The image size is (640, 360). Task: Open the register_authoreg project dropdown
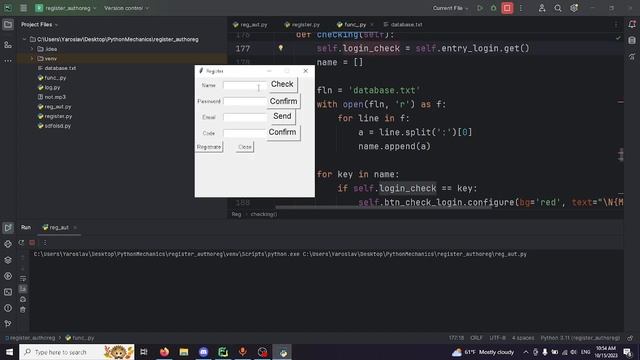click(66, 8)
